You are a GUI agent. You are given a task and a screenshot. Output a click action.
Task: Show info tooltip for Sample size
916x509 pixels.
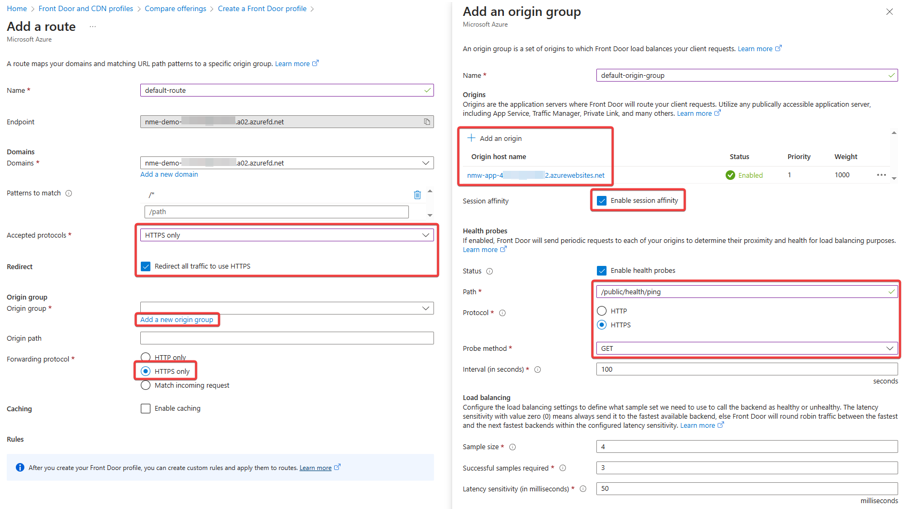coord(512,447)
